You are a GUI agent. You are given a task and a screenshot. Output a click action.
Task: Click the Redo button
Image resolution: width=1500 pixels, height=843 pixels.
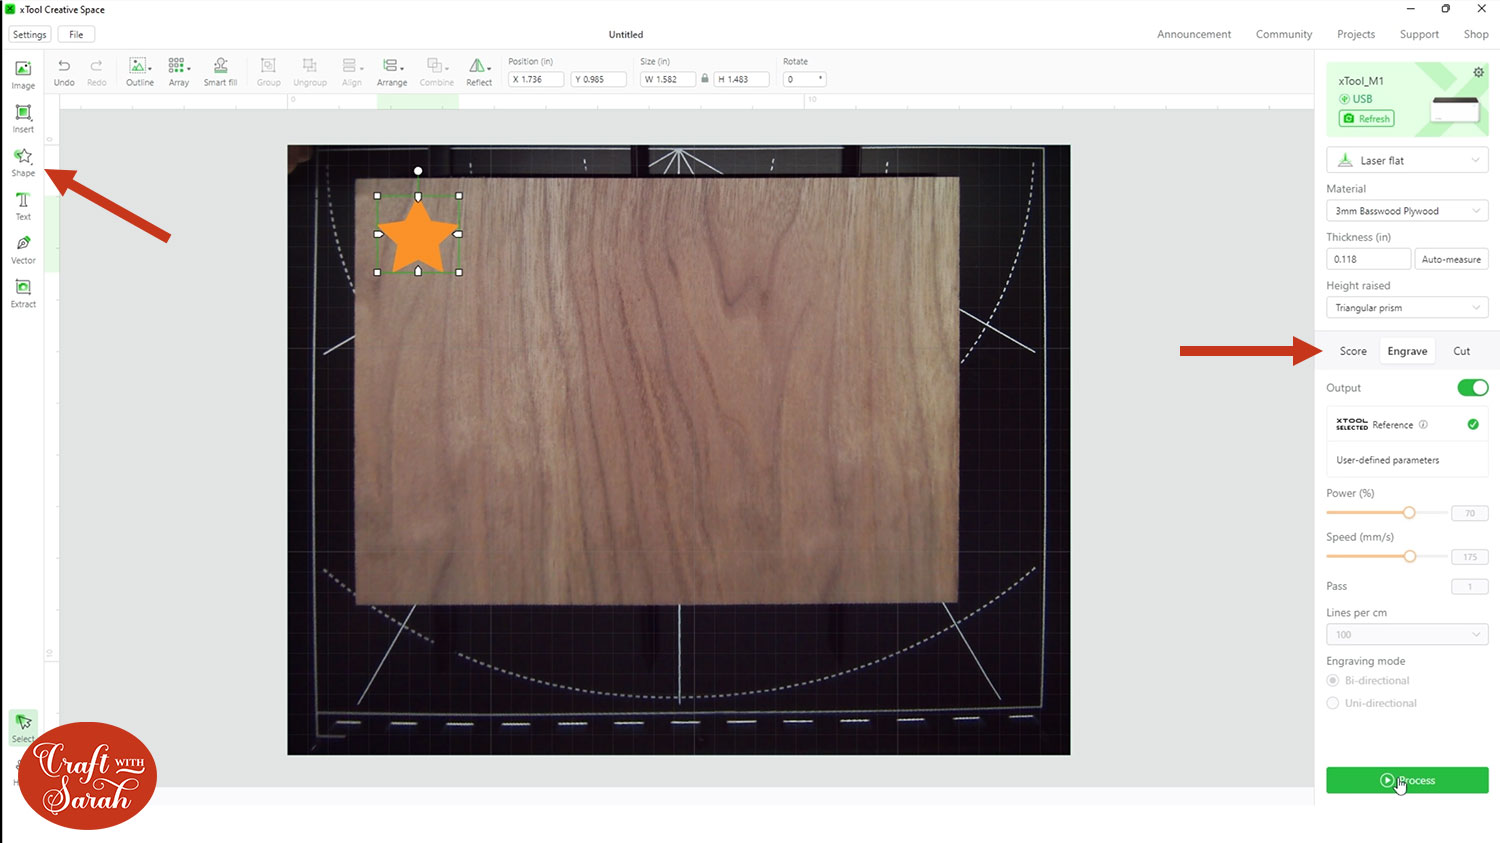[x=96, y=73]
